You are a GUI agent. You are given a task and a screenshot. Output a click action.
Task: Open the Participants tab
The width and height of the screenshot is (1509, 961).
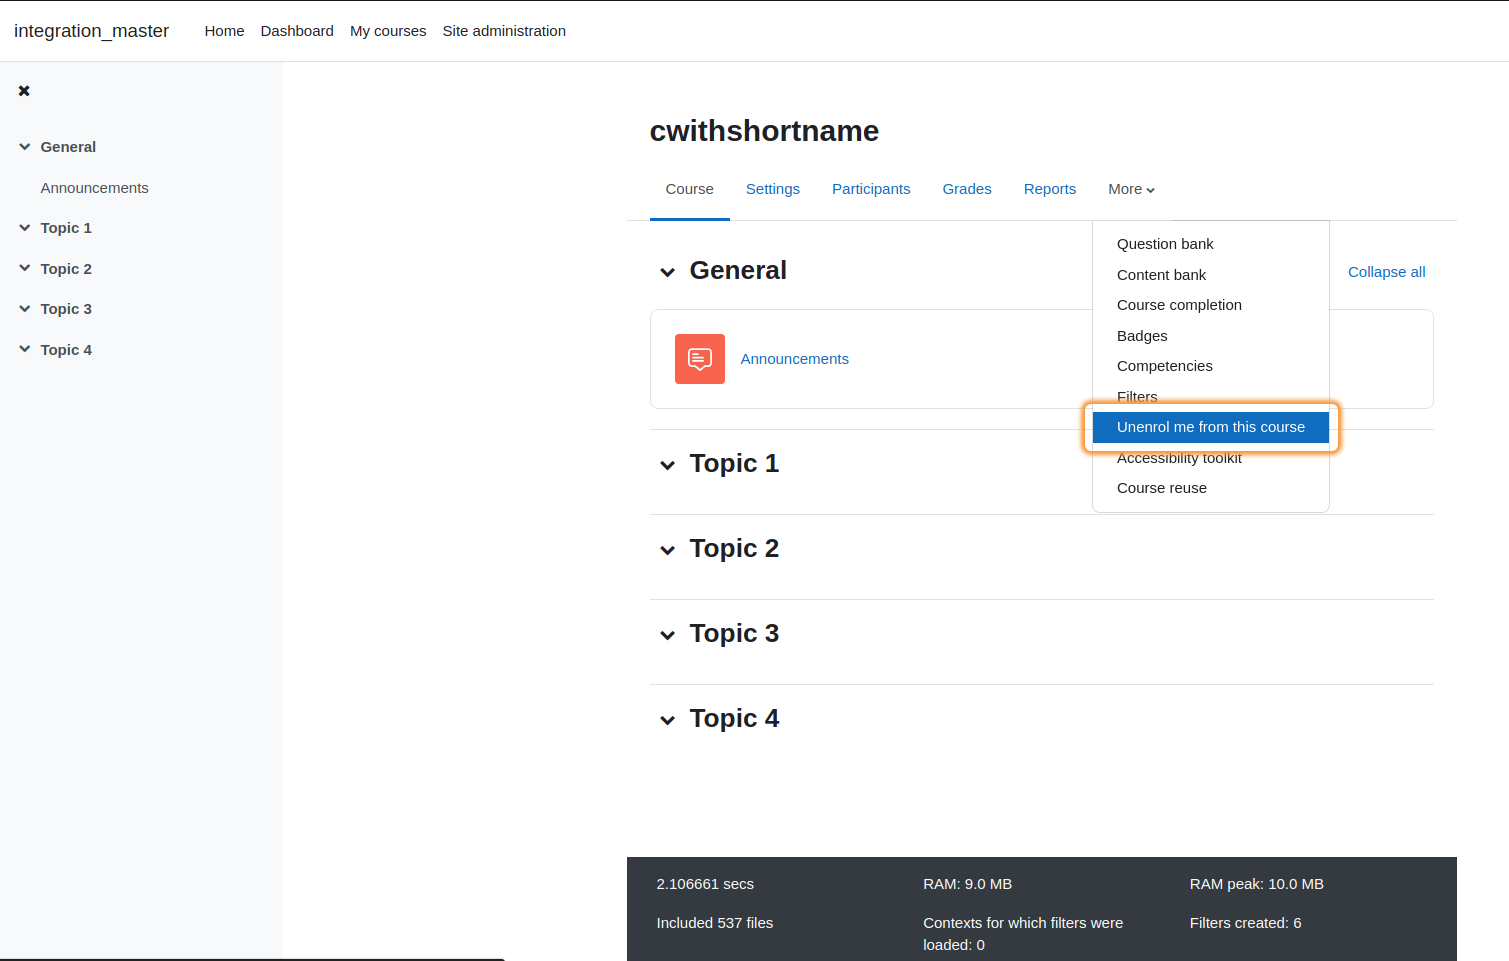(x=871, y=189)
